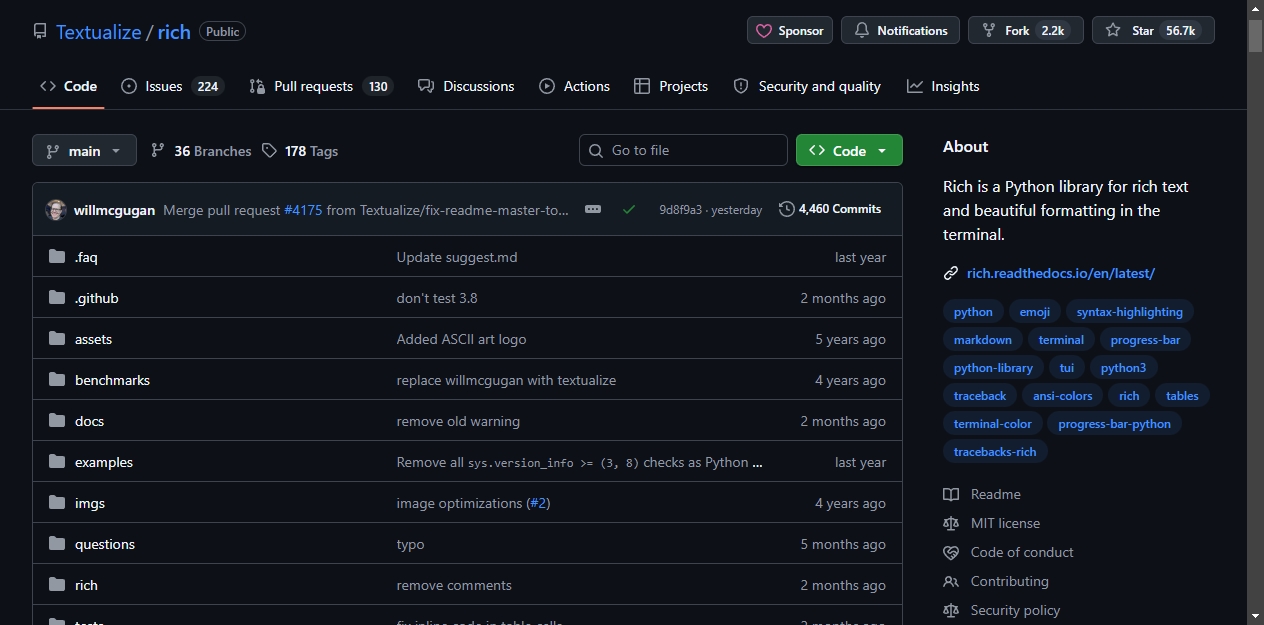
Task: Open the 'remove comments' commit message
Action: (x=454, y=585)
